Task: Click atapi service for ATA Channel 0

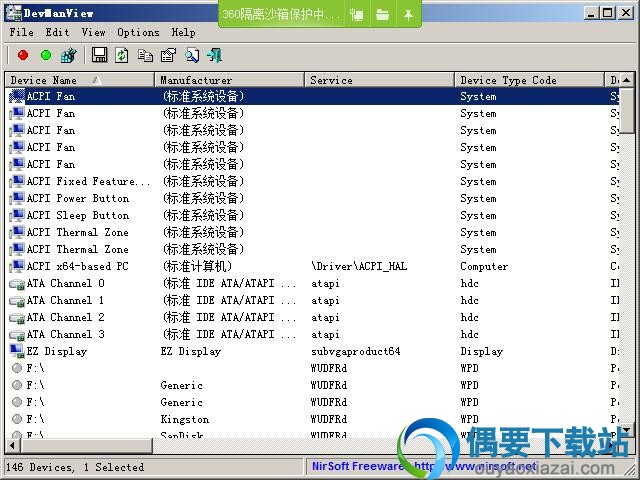Action: pyautogui.click(x=325, y=284)
